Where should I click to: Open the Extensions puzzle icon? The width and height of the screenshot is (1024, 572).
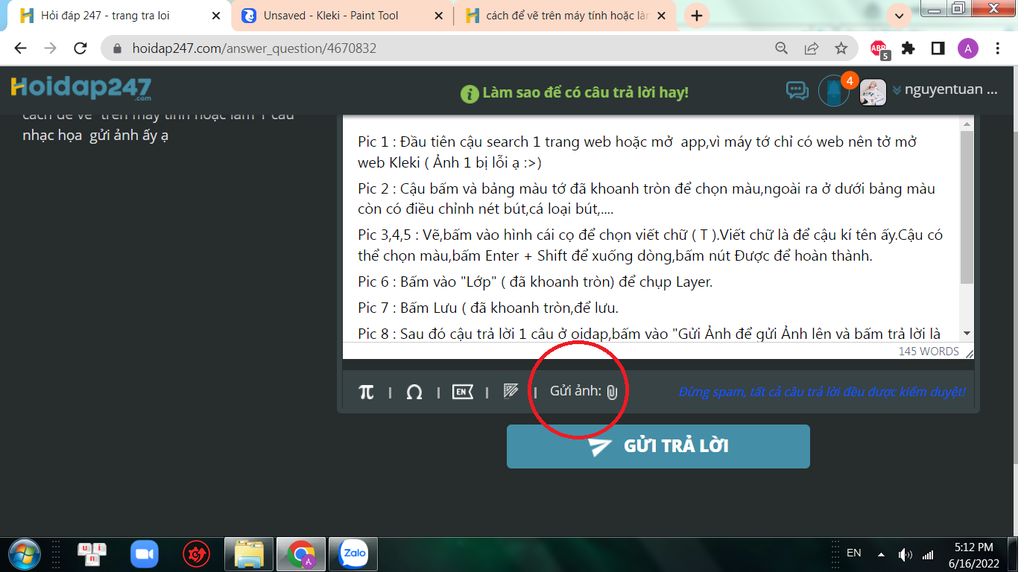click(x=908, y=48)
